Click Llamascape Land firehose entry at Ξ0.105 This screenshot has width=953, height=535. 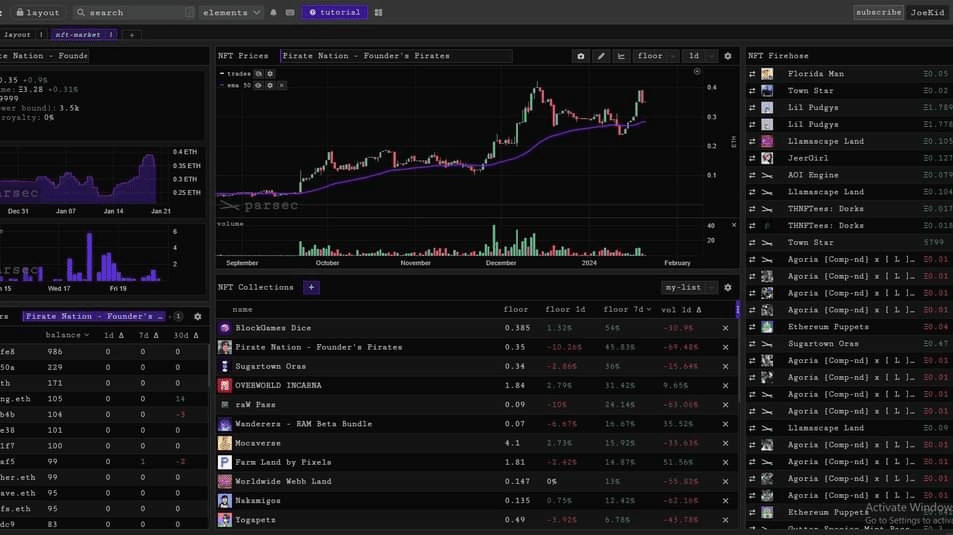(x=848, y=142)
